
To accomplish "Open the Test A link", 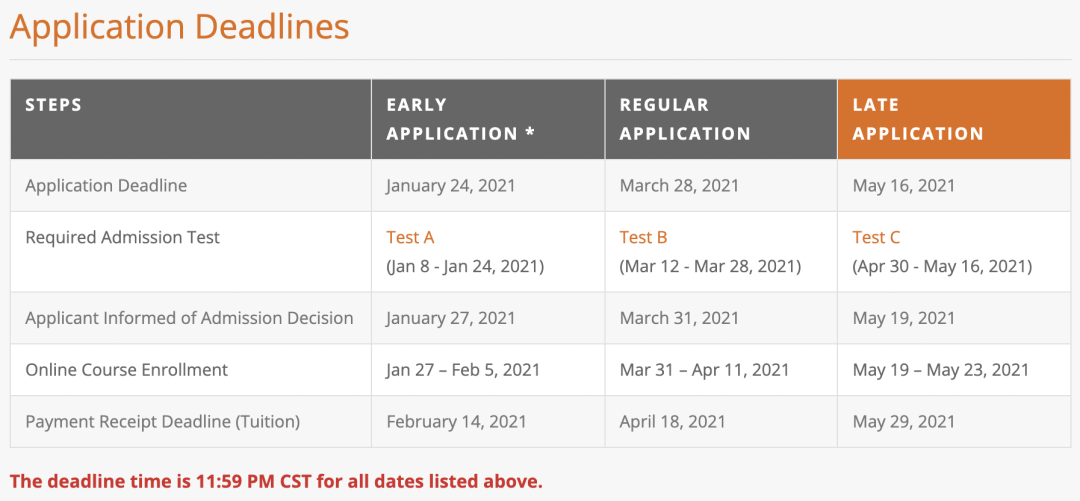I will point(410,238).
